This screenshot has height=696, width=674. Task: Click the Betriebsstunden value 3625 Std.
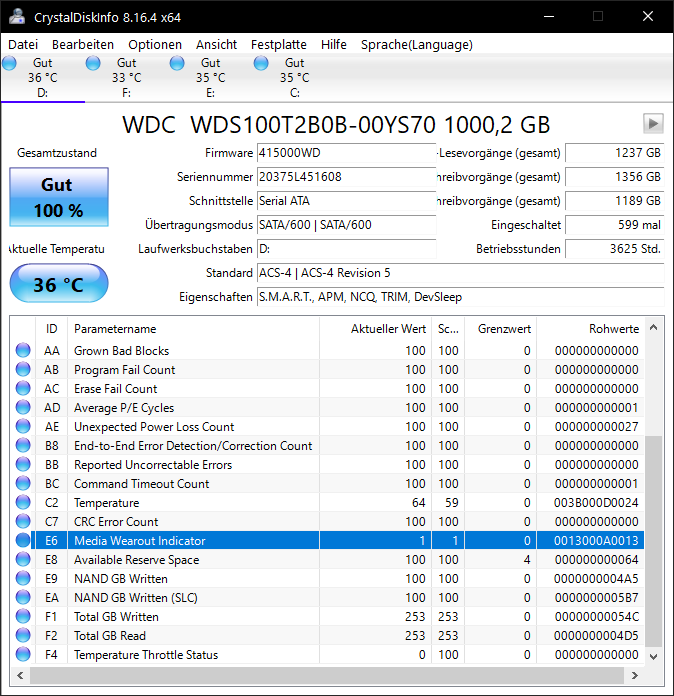point(615,249)
